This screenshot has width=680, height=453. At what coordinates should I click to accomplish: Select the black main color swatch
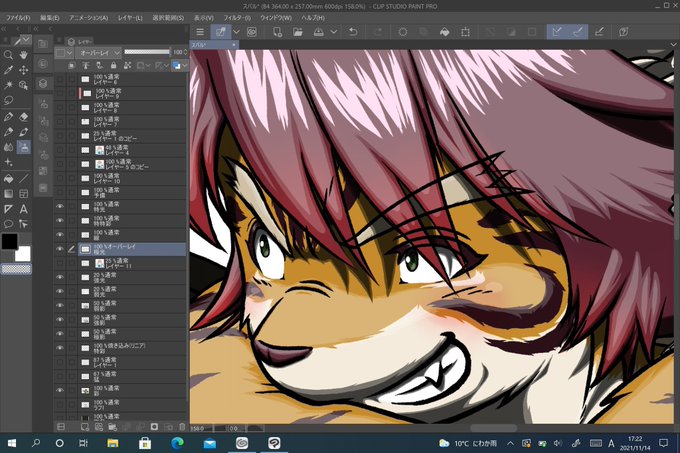coord(9,241)
